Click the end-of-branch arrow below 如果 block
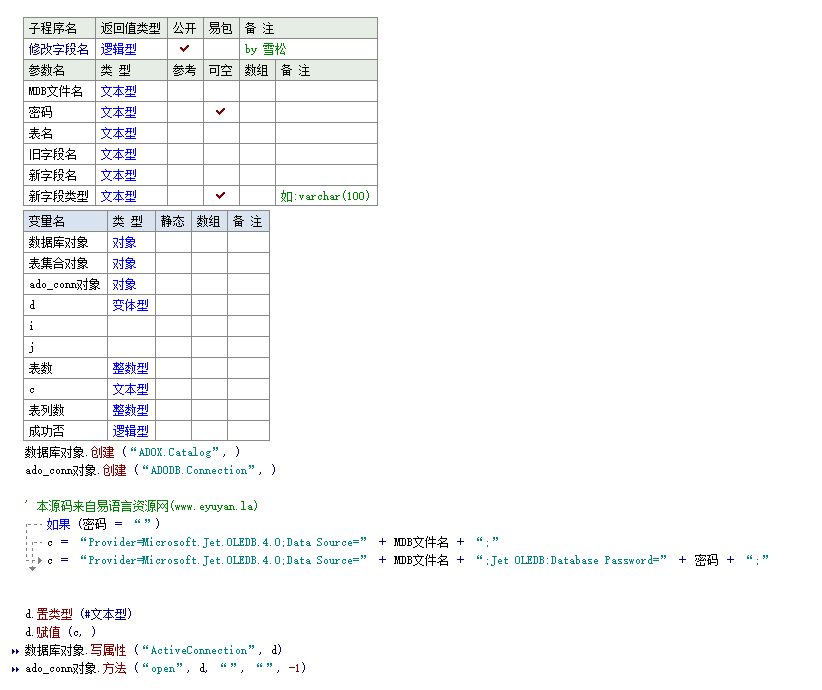Viewport: 822px width, 690px height. click(x=33, y=568)
